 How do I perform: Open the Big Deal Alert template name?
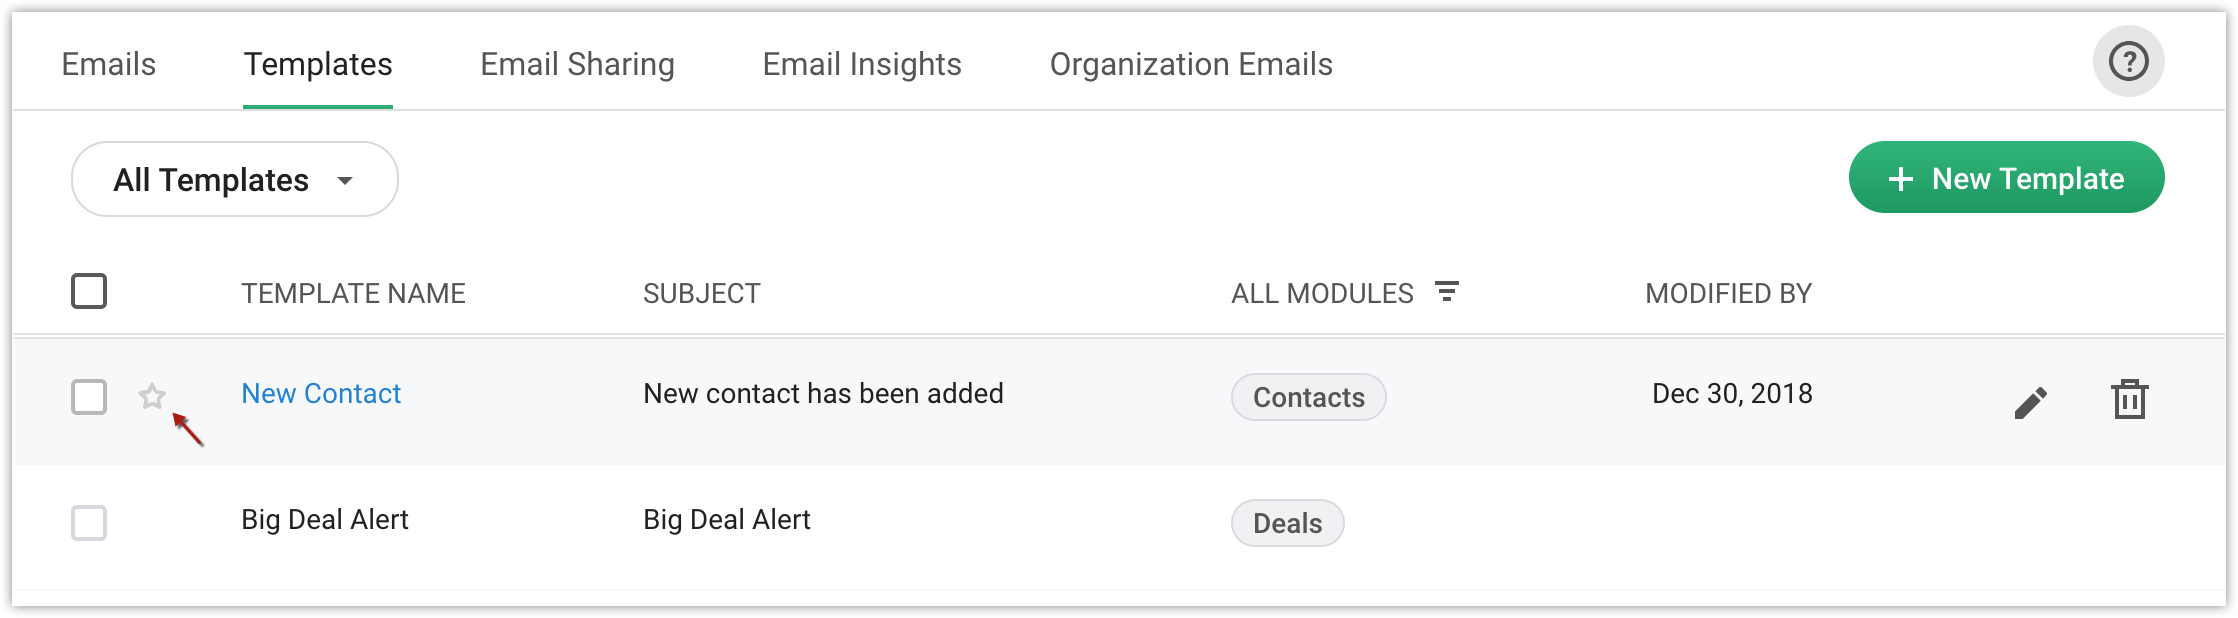click(x=325, y=520)
